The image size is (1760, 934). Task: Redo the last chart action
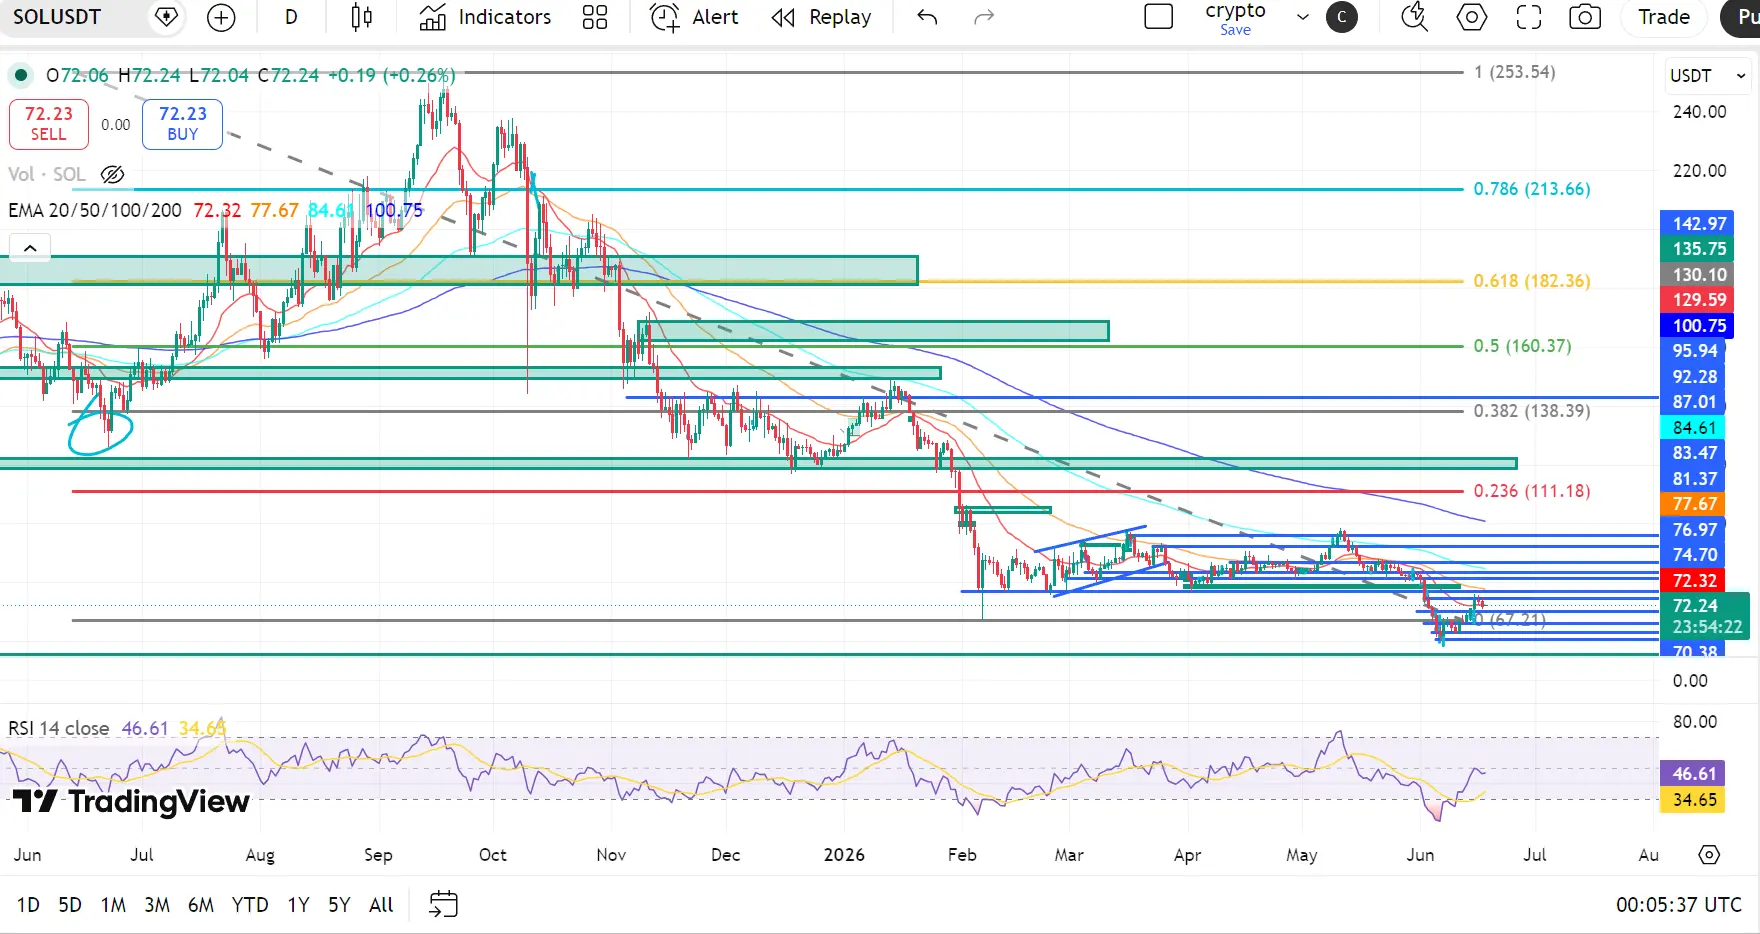pos(984,17)
